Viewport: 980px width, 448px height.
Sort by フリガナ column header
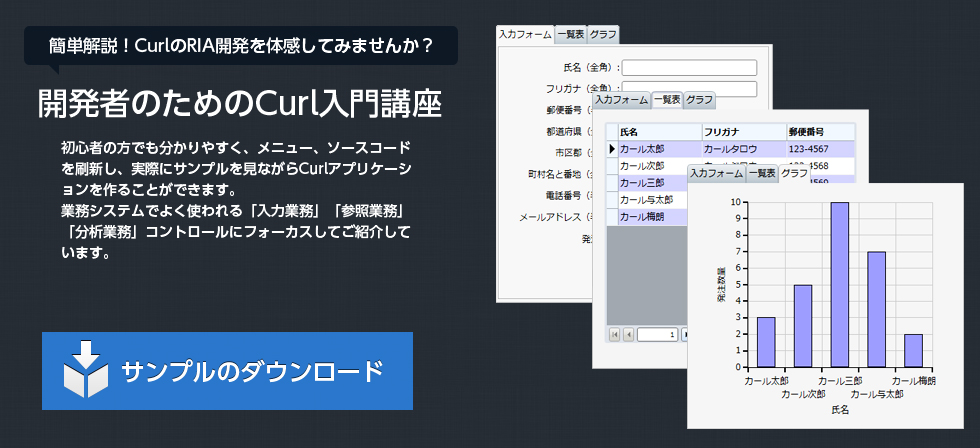click(744, 132)
